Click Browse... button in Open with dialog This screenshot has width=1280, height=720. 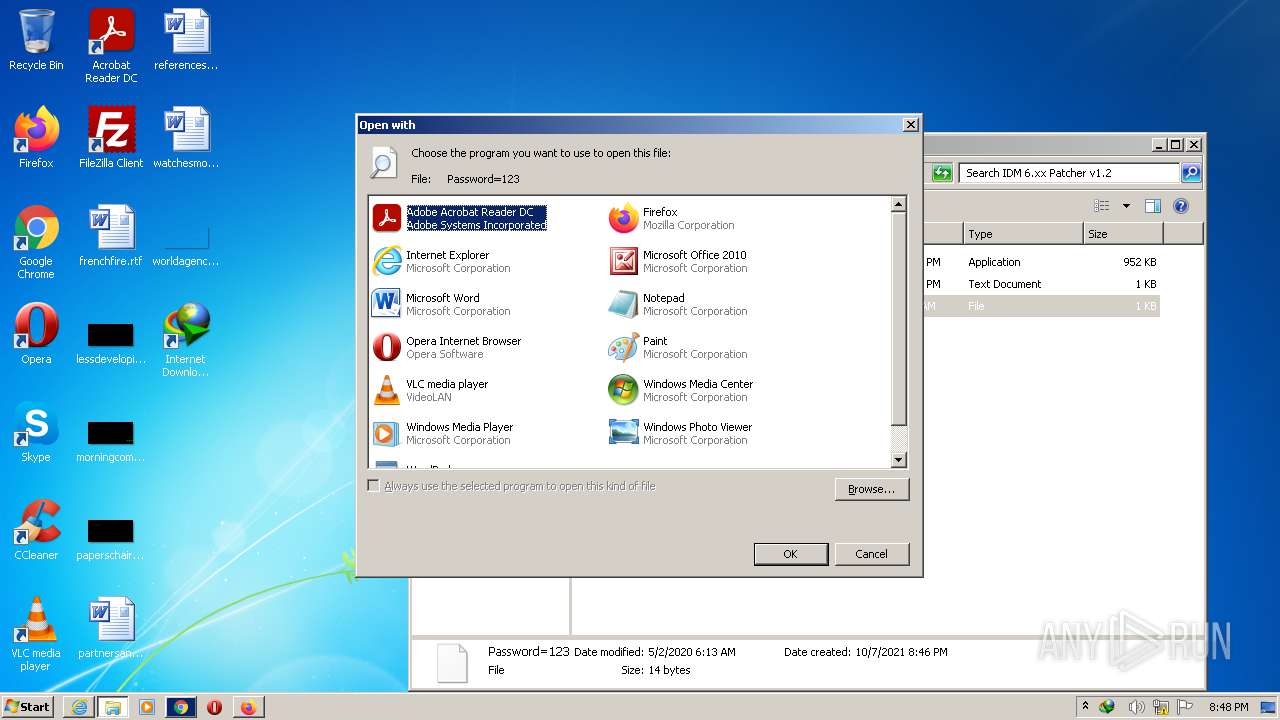pyautogui.click(x=871, y=489)
